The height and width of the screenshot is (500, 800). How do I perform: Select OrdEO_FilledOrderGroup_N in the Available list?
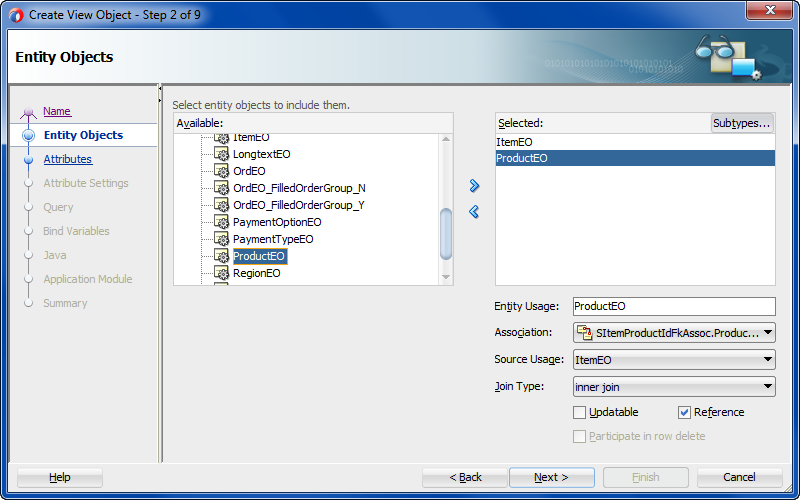(x=299, y=188)
